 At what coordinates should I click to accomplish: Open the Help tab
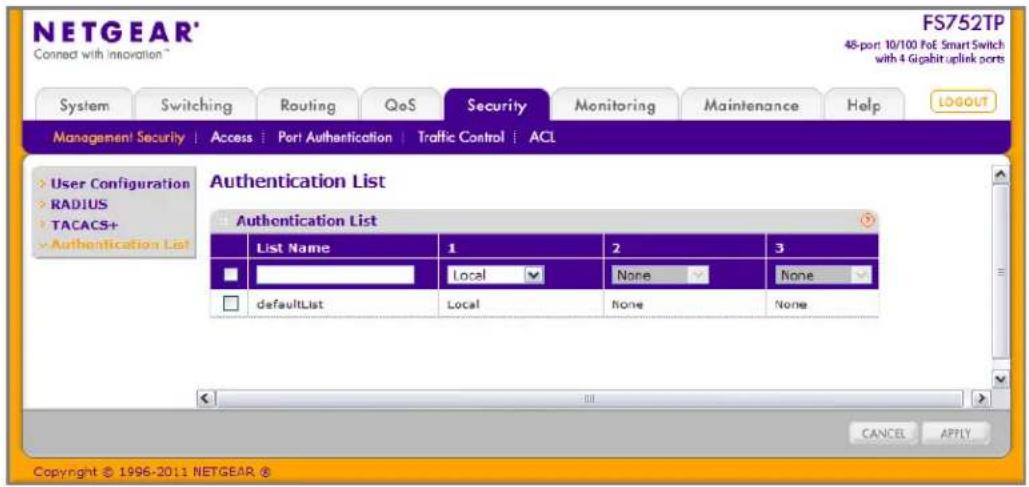864,105
